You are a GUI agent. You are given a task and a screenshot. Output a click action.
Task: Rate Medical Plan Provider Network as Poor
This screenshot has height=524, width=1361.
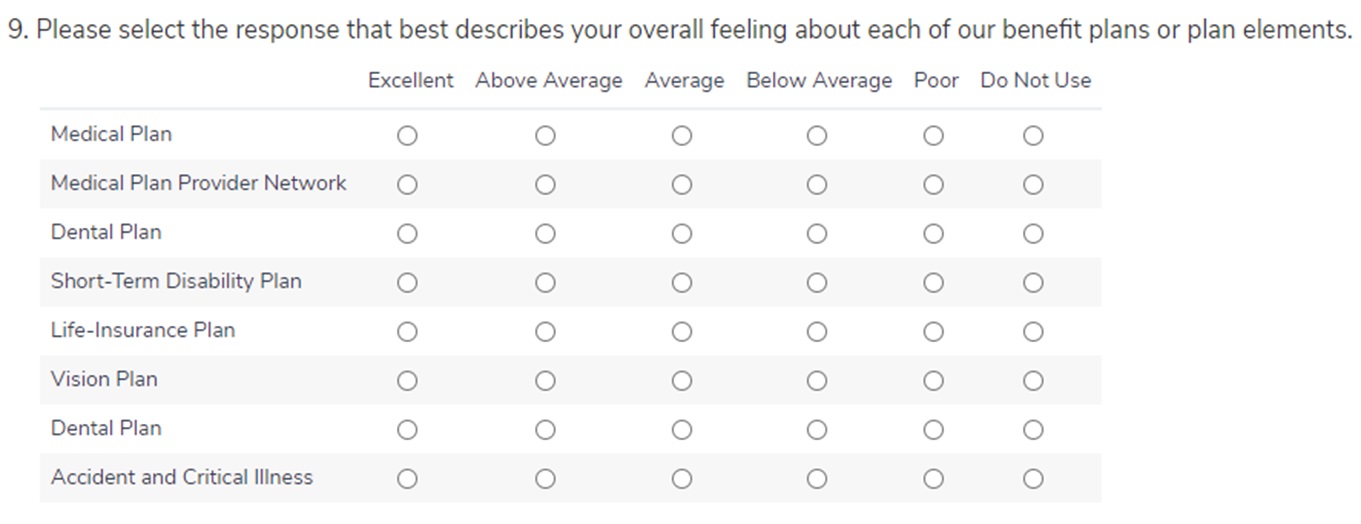click(933, 184)
